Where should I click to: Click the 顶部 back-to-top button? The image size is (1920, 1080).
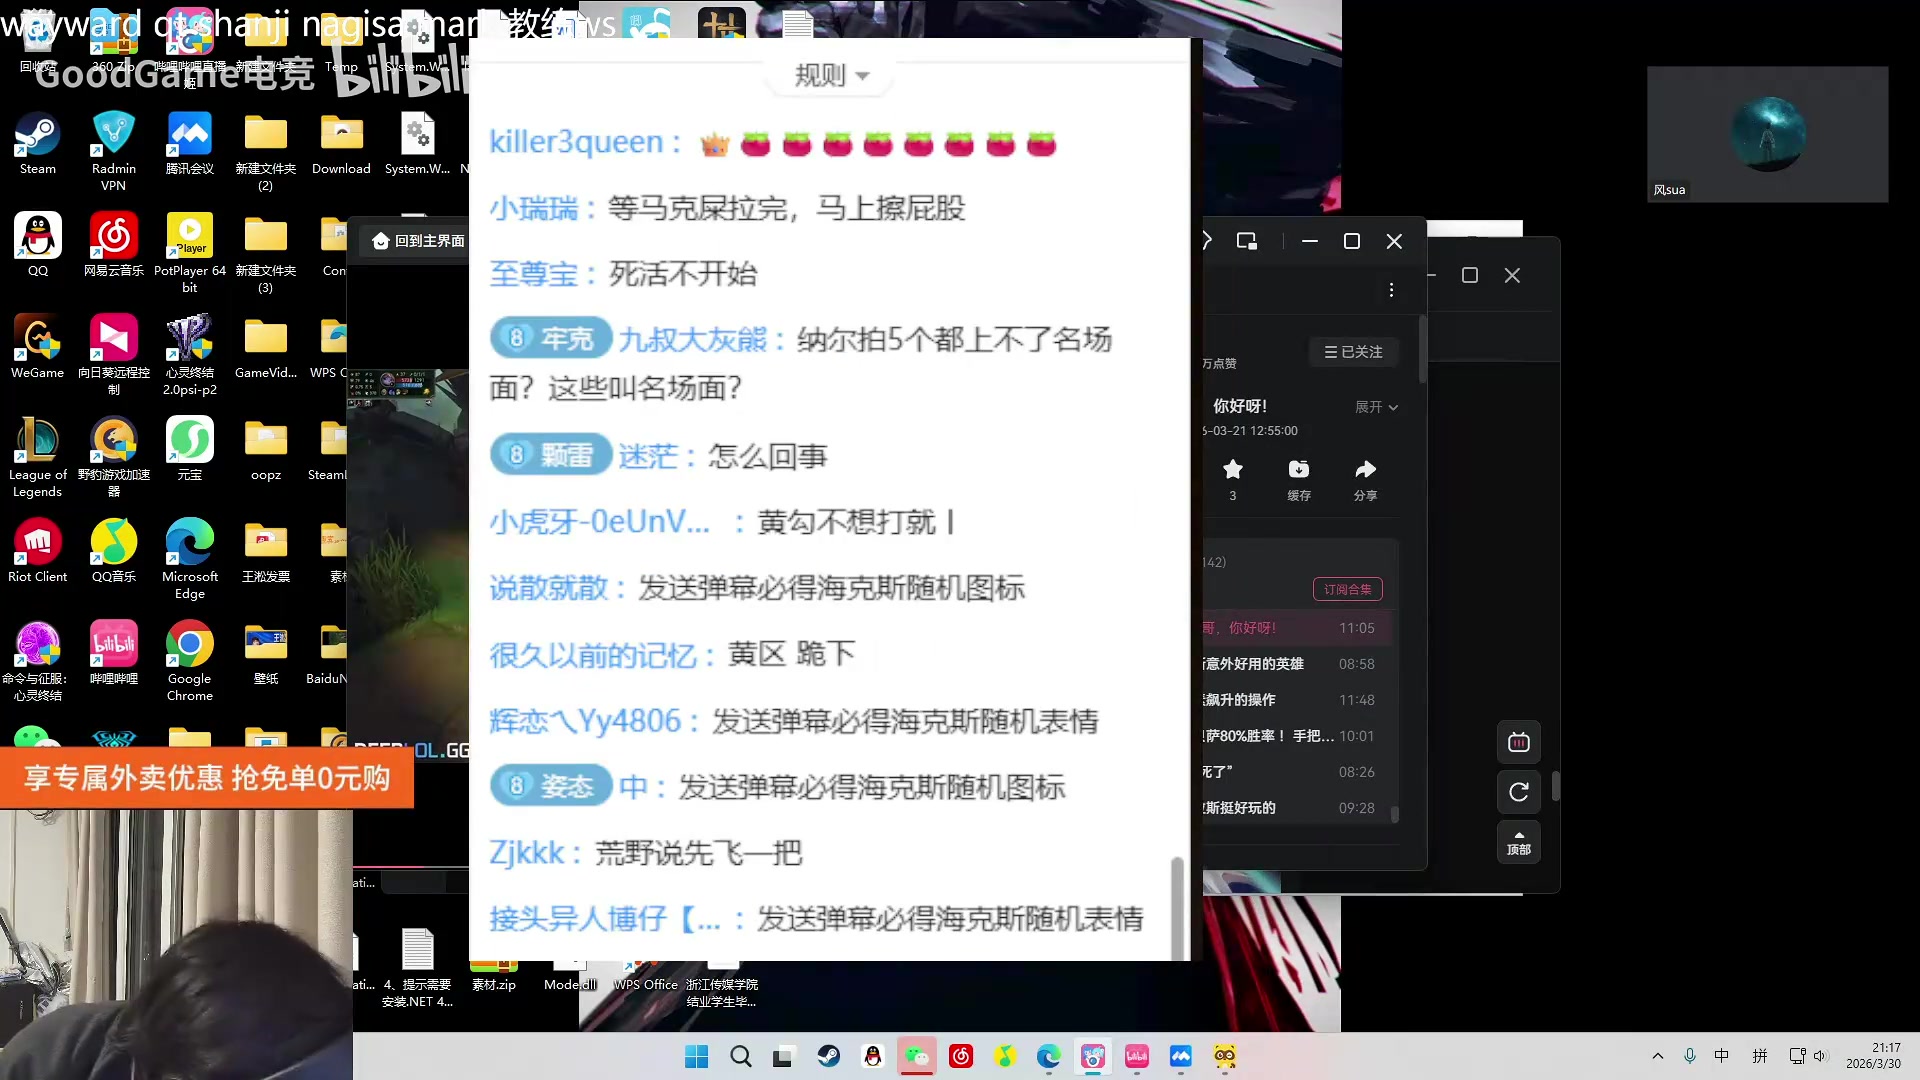[x=1518, y=842]
